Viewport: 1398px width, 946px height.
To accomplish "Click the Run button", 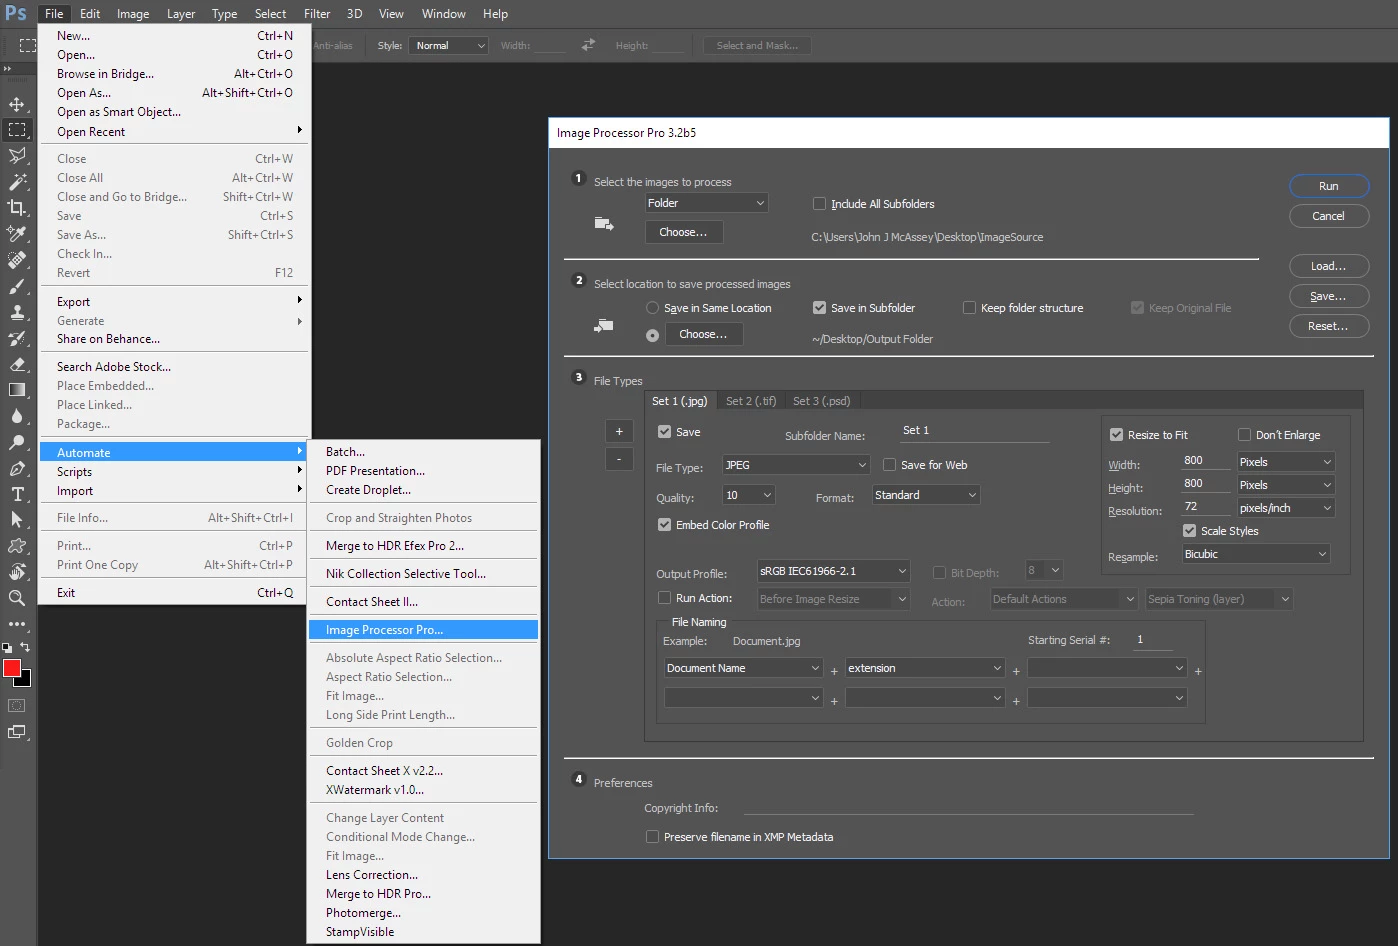I will coord(1328,186).
